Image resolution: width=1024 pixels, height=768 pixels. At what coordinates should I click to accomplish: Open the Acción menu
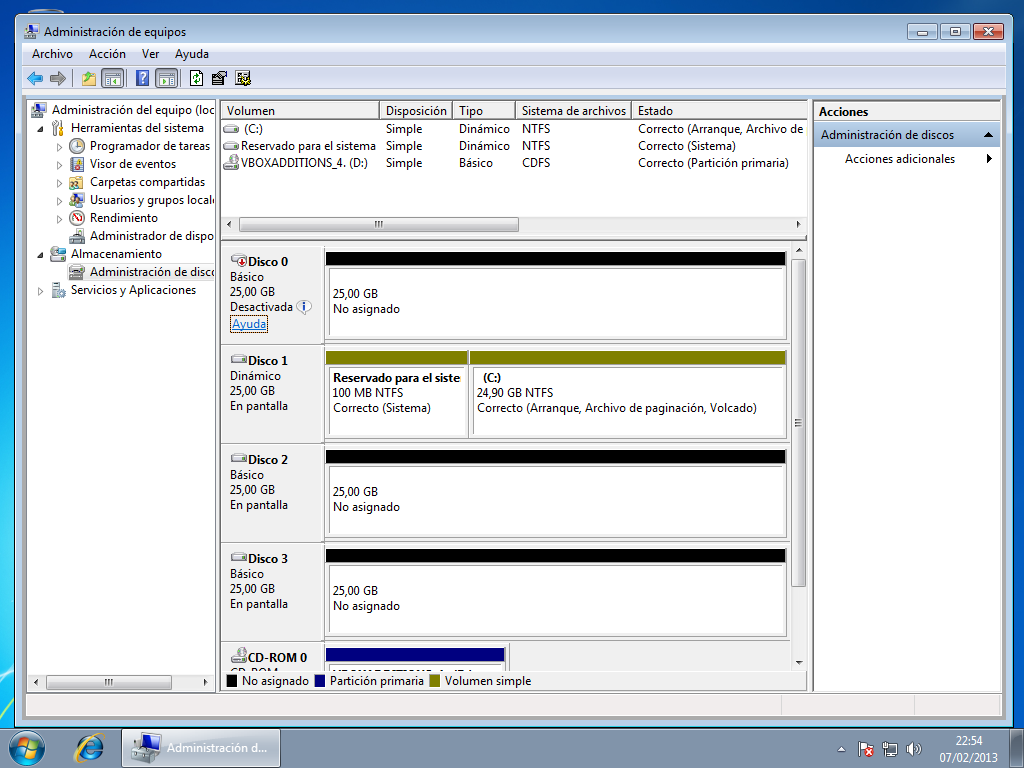click(x=107, y=54)
